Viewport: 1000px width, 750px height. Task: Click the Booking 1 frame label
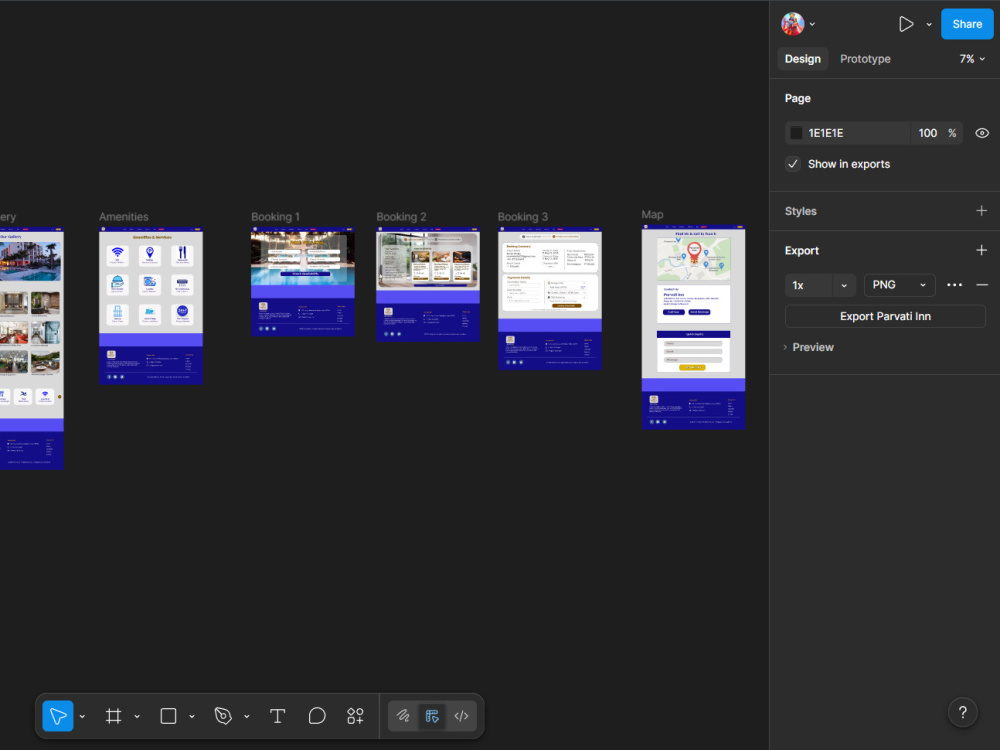click(x=276, y=217)
